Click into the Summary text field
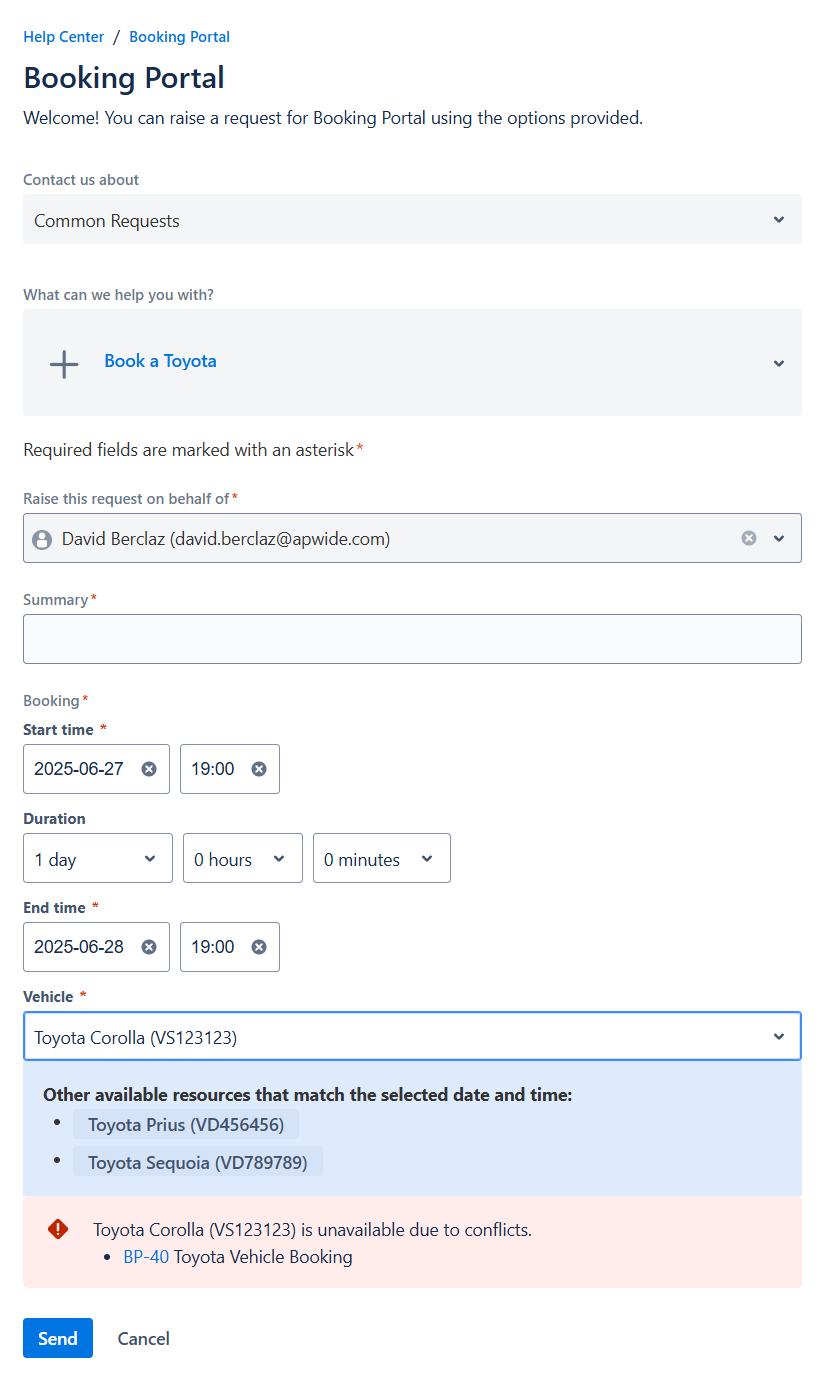The image size is (827, 1380). point(412,639)
